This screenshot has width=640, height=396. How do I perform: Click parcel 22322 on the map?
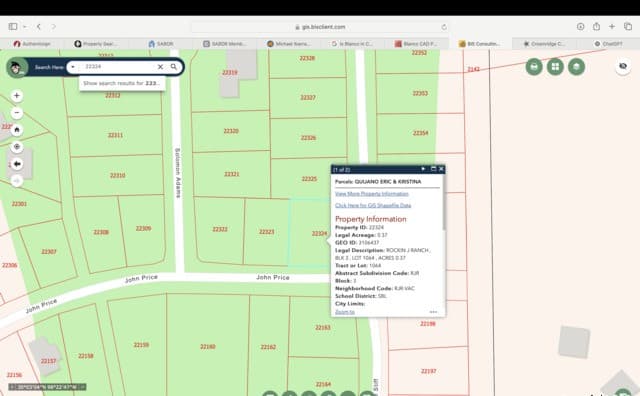tap(220, 229)
